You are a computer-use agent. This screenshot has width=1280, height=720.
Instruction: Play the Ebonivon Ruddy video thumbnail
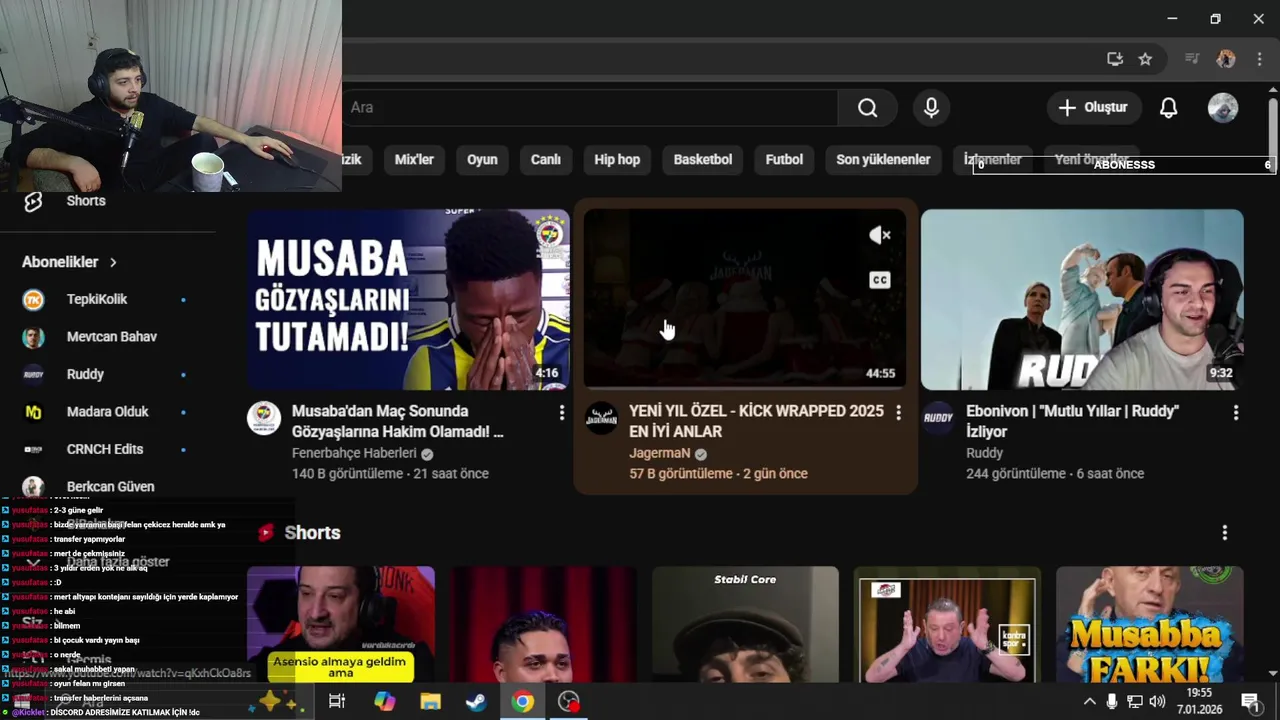tap(1082, 299)
